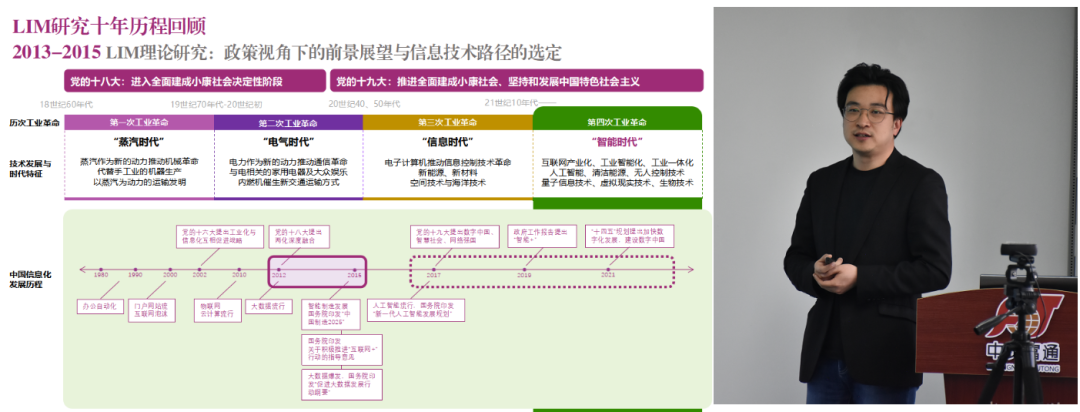Click the 1980 timeline marker
Image resolution: width=1080 pixels, height=412 pixels.
101,270
